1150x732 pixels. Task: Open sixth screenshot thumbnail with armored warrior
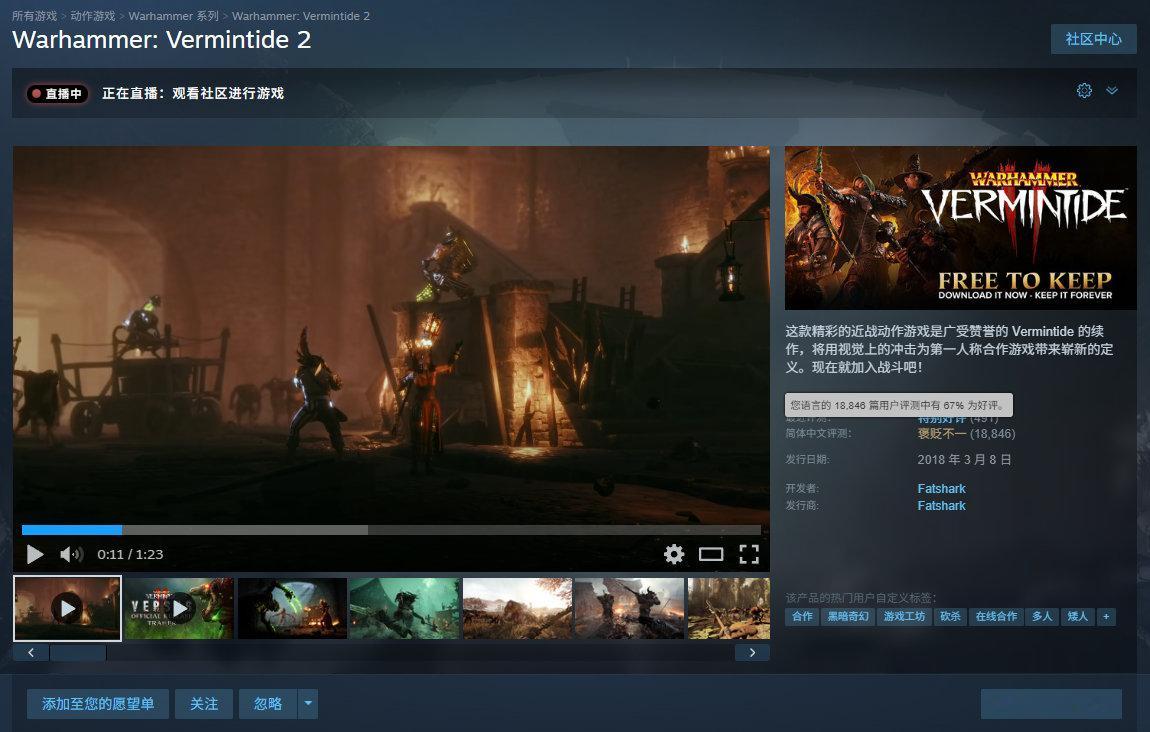[629, 608]
